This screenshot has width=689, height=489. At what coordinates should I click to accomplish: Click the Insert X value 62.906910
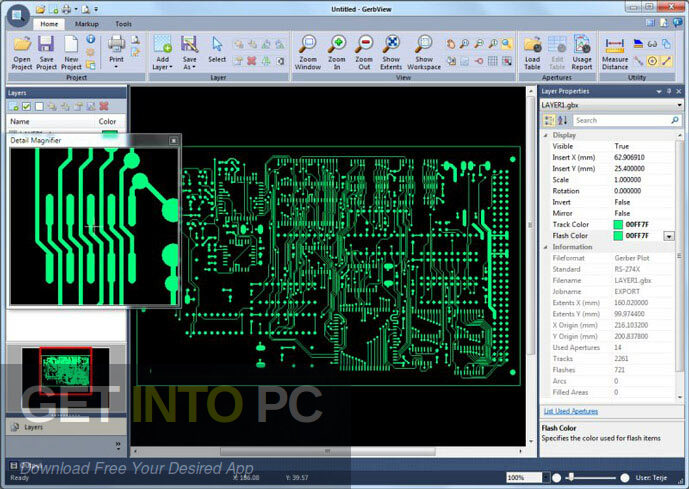629,157
